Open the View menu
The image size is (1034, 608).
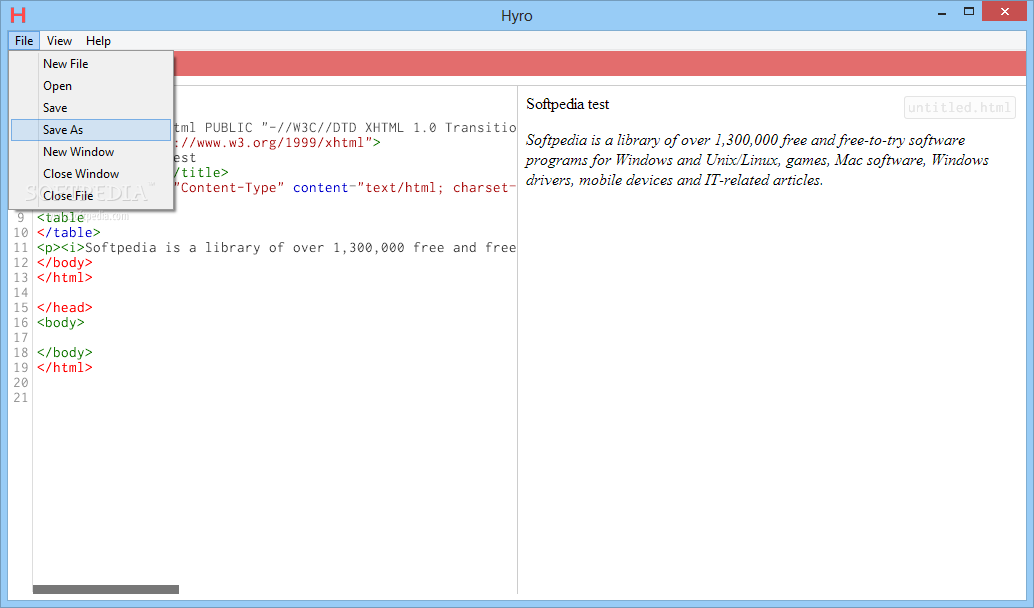point(59,41)
